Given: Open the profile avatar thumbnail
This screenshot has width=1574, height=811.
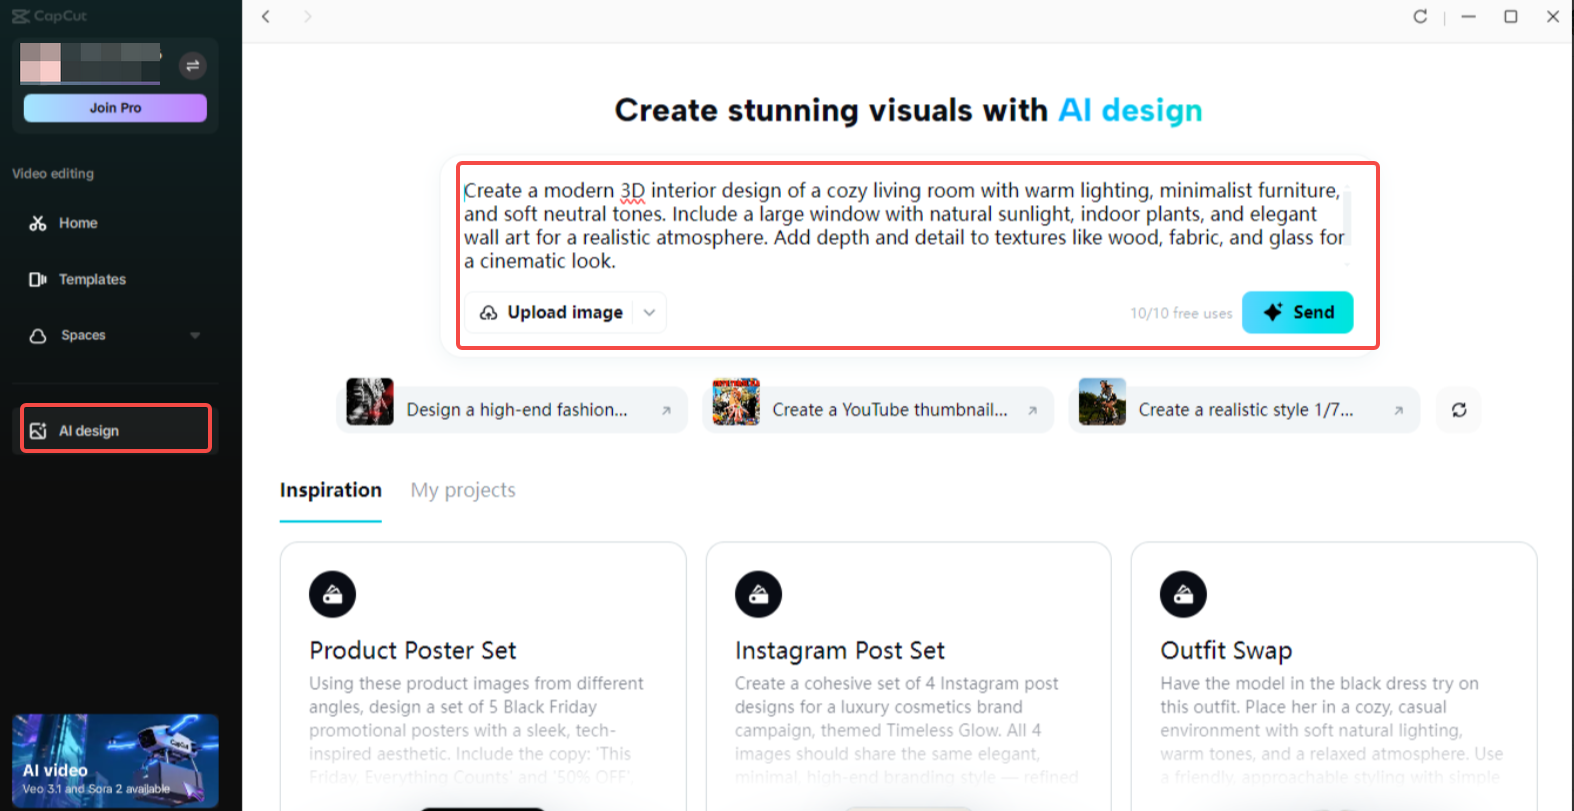Looking at the screenshot, I should pyautogui.click(x=40, y=63).
